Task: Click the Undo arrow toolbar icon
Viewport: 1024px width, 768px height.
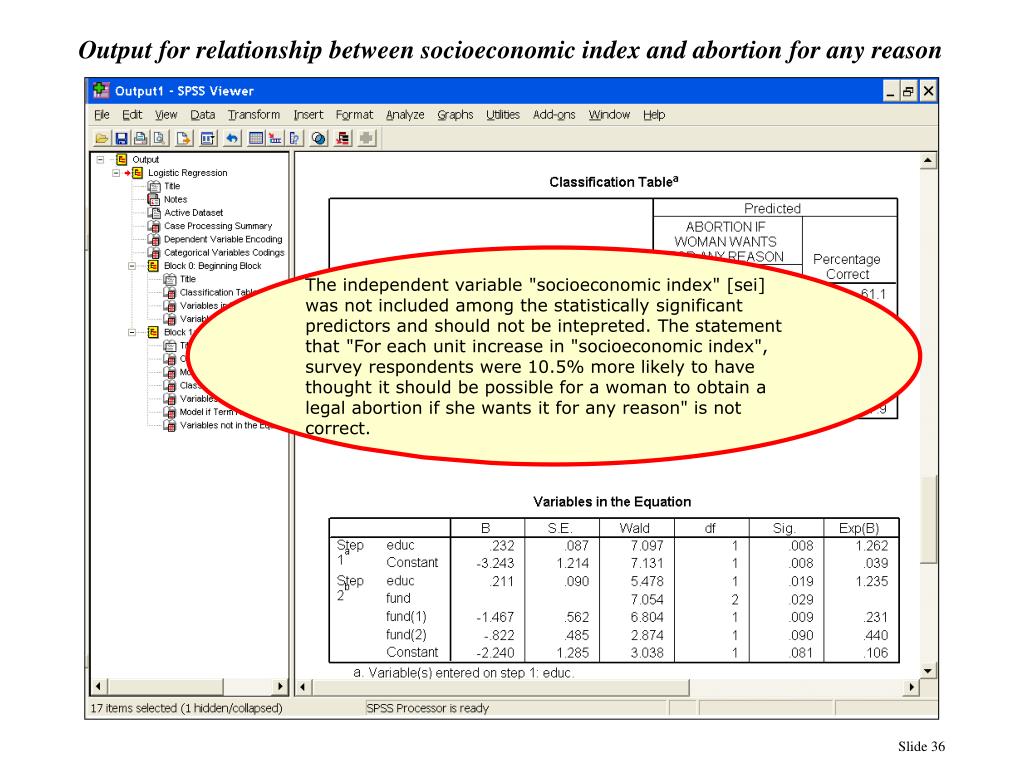Action: tap(232, 138)
